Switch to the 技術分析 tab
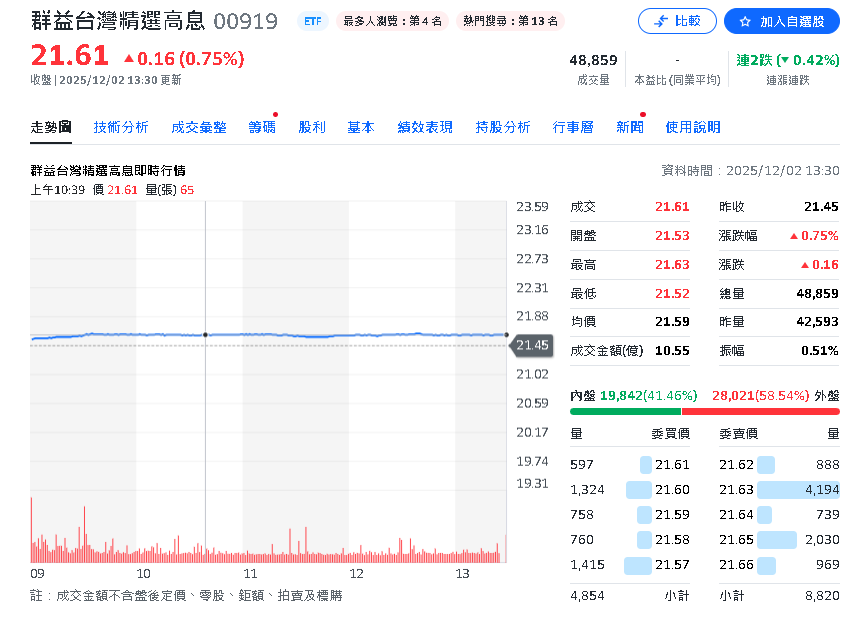 click(120, 127)
